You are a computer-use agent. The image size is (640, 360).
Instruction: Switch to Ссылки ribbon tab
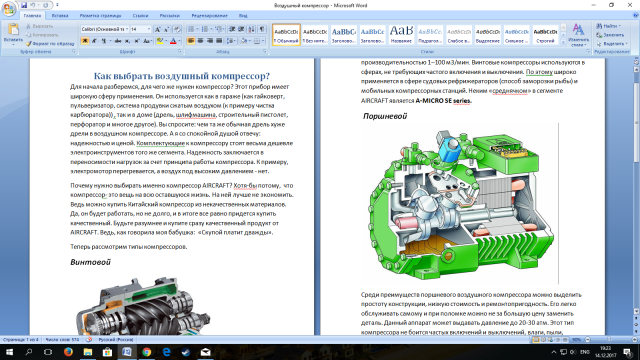click(140, 16)
